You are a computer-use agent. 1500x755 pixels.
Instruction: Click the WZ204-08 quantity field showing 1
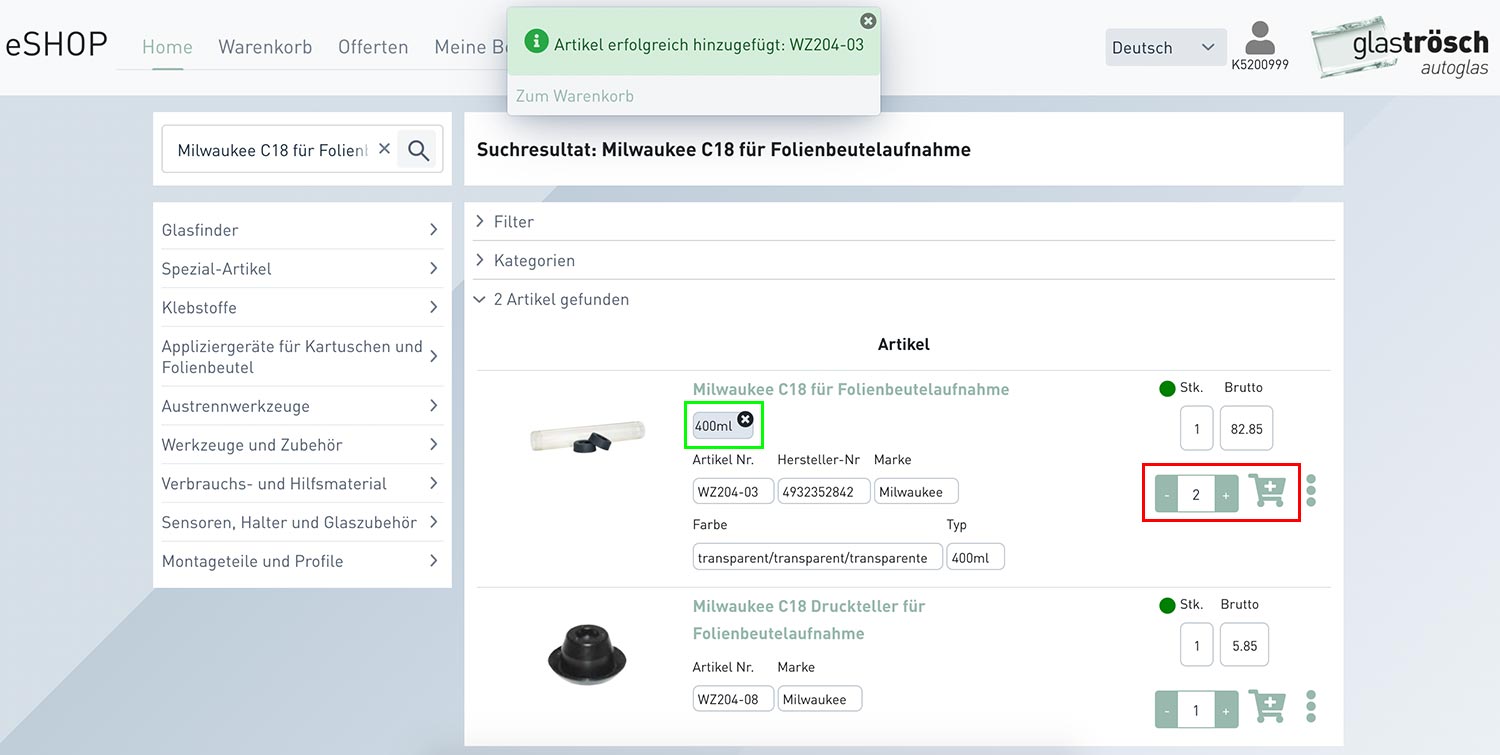click(1196, 710)
